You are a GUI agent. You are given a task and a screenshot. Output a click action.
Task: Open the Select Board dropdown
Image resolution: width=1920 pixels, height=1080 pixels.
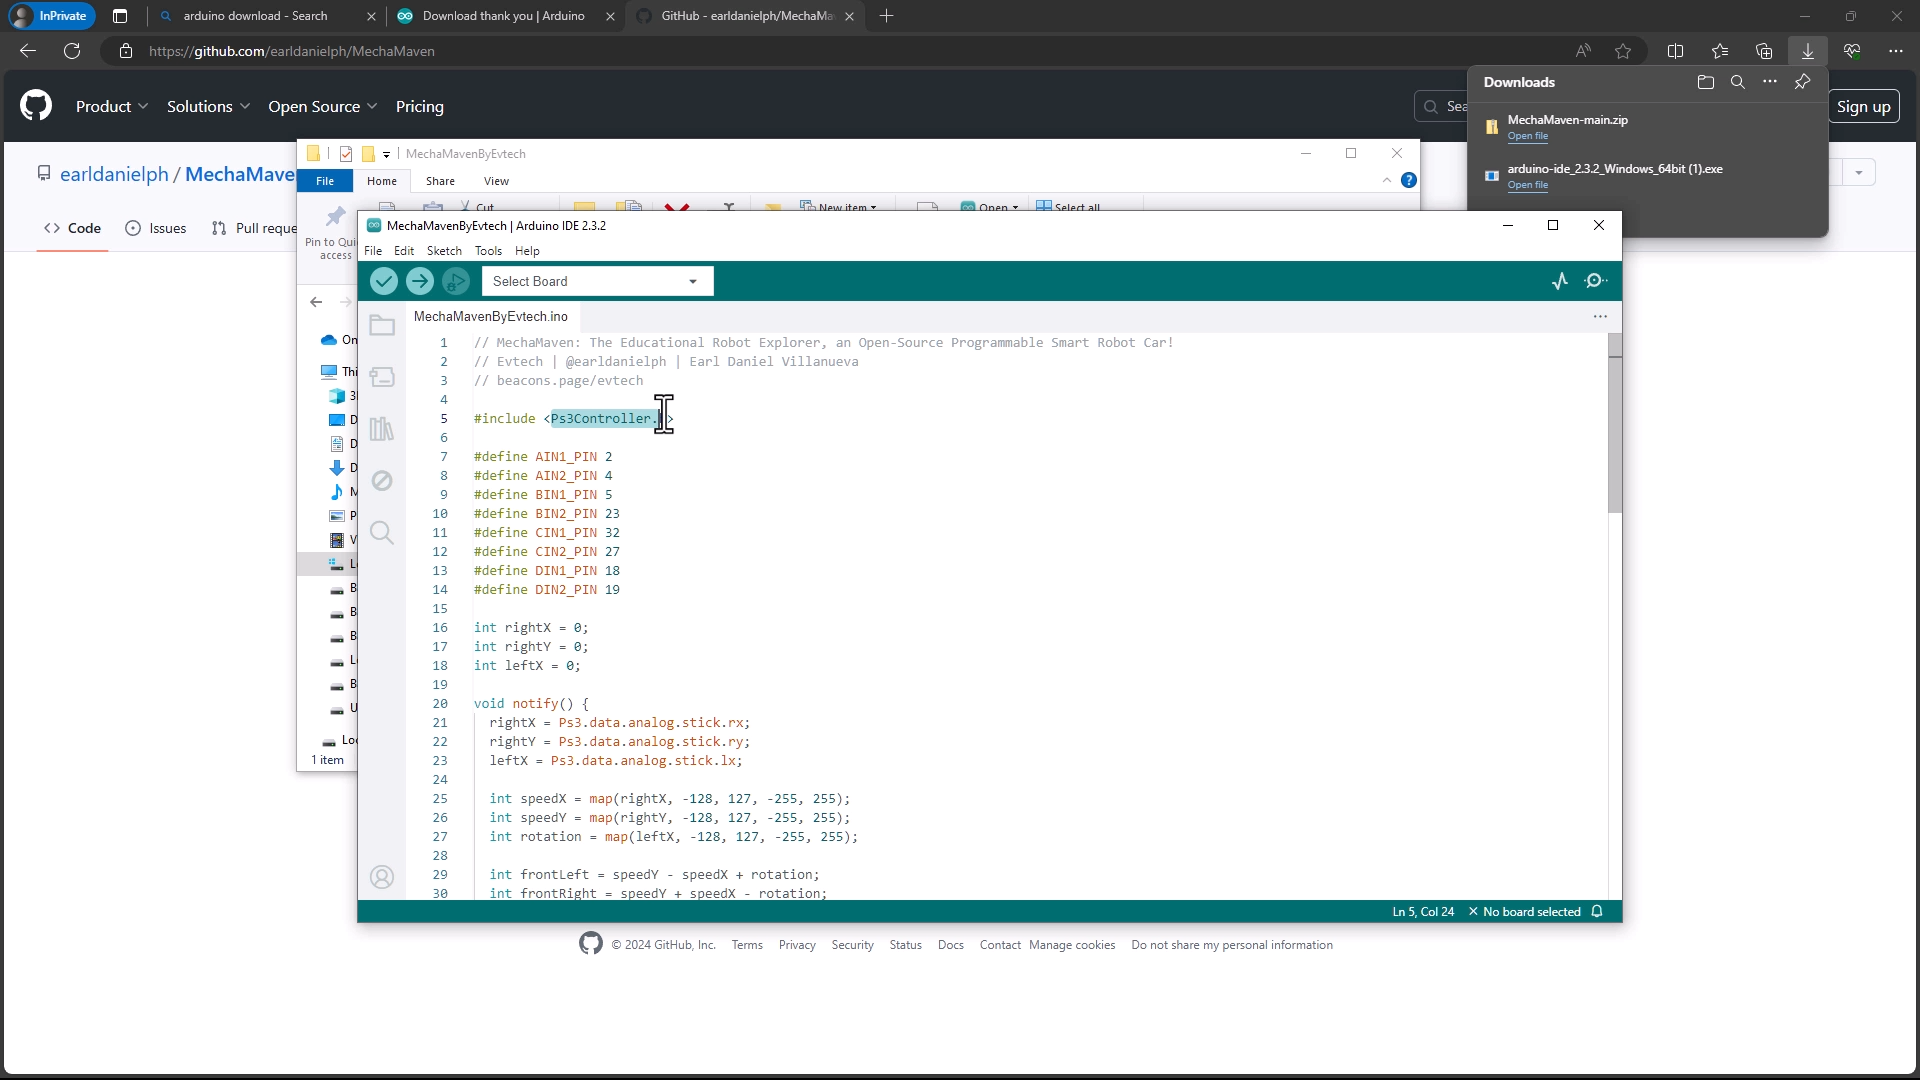tap(597, 281)
